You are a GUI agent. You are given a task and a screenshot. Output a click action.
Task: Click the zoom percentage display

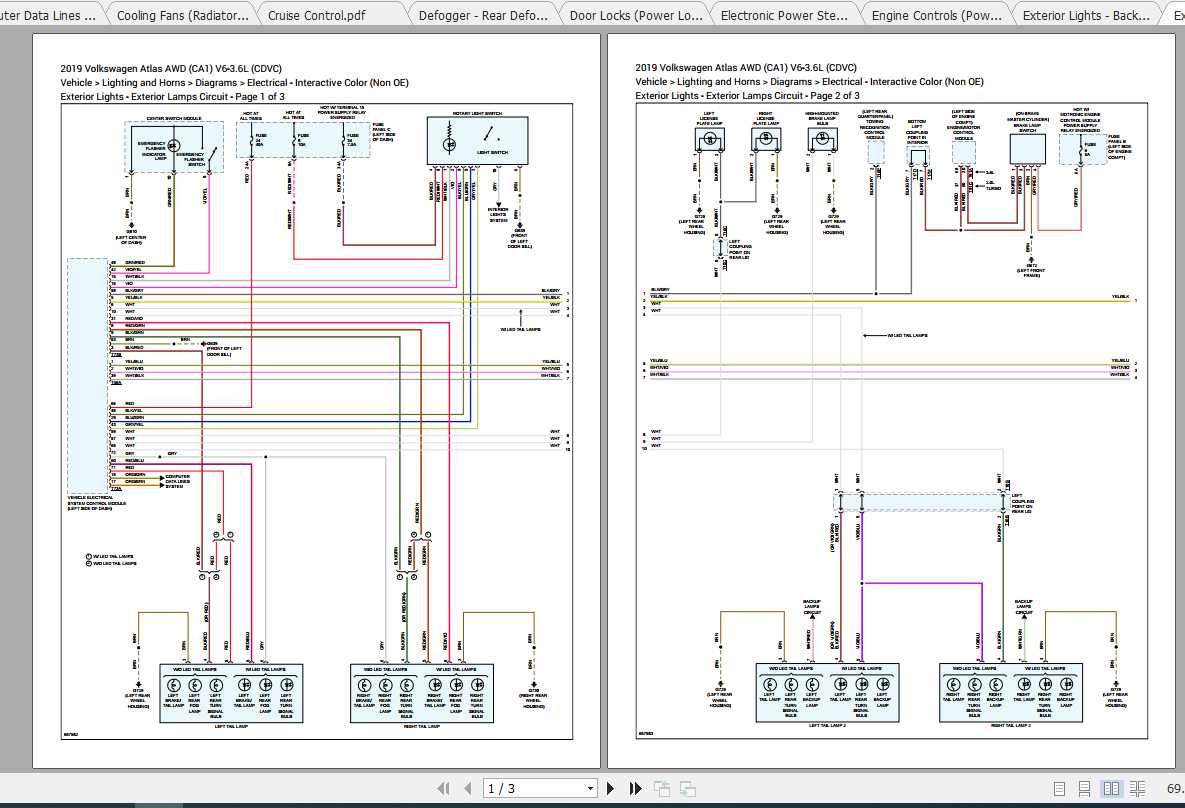click(x=1173, y=788)
